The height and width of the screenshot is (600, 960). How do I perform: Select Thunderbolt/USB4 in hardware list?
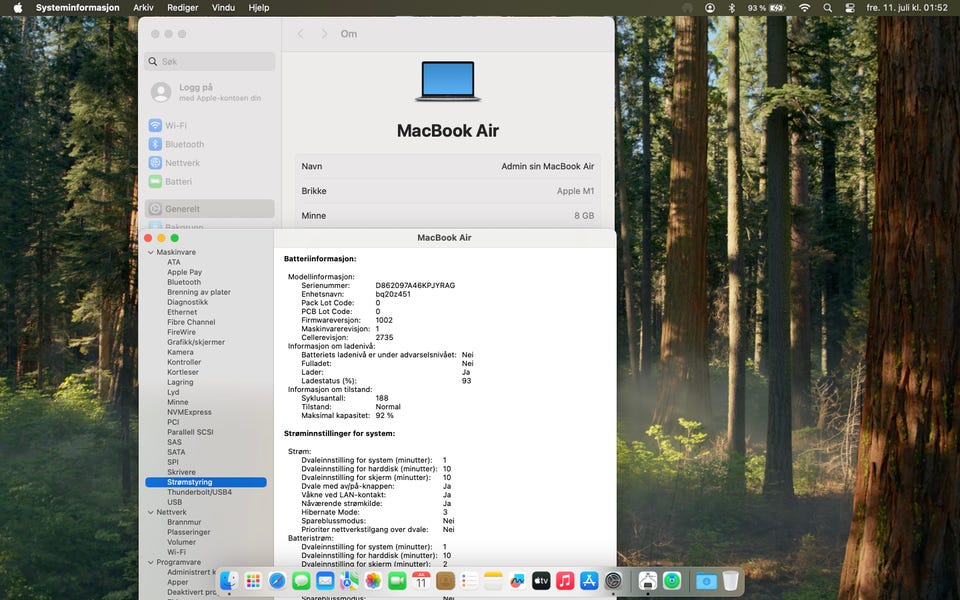(199, 492)
